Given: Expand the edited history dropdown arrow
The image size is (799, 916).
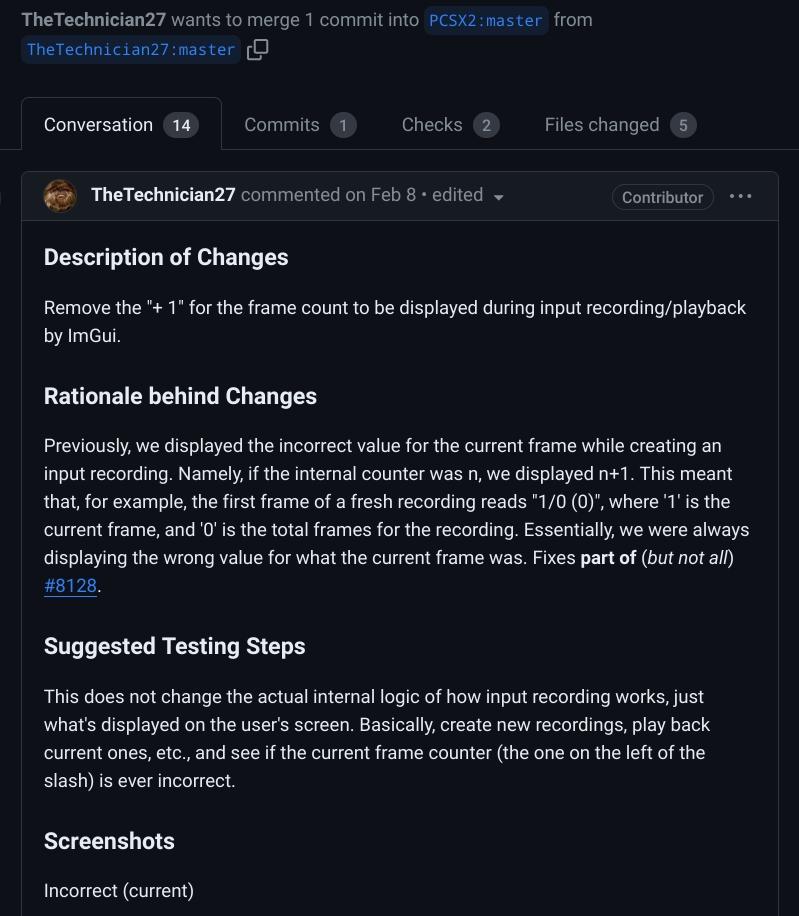Looking at the screenshot, I should click(x=499, y=197).
